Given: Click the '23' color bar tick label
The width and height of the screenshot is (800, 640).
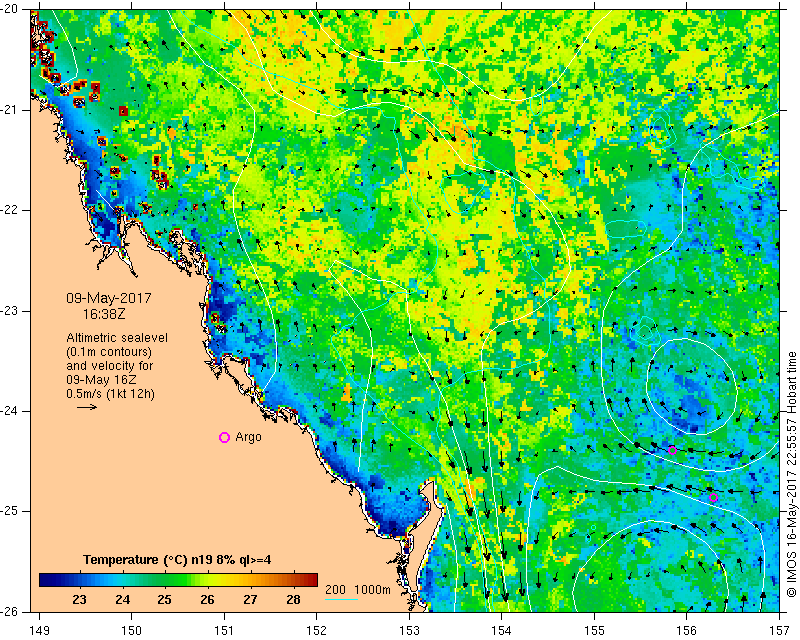Looking at the screenshot, I should coord(80,600).
